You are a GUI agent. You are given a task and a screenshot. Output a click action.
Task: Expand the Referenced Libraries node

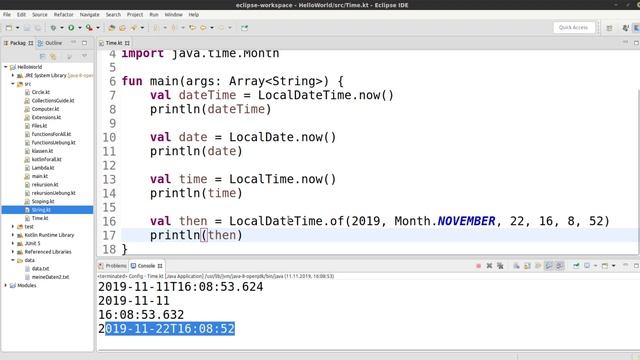pos(13,252)
